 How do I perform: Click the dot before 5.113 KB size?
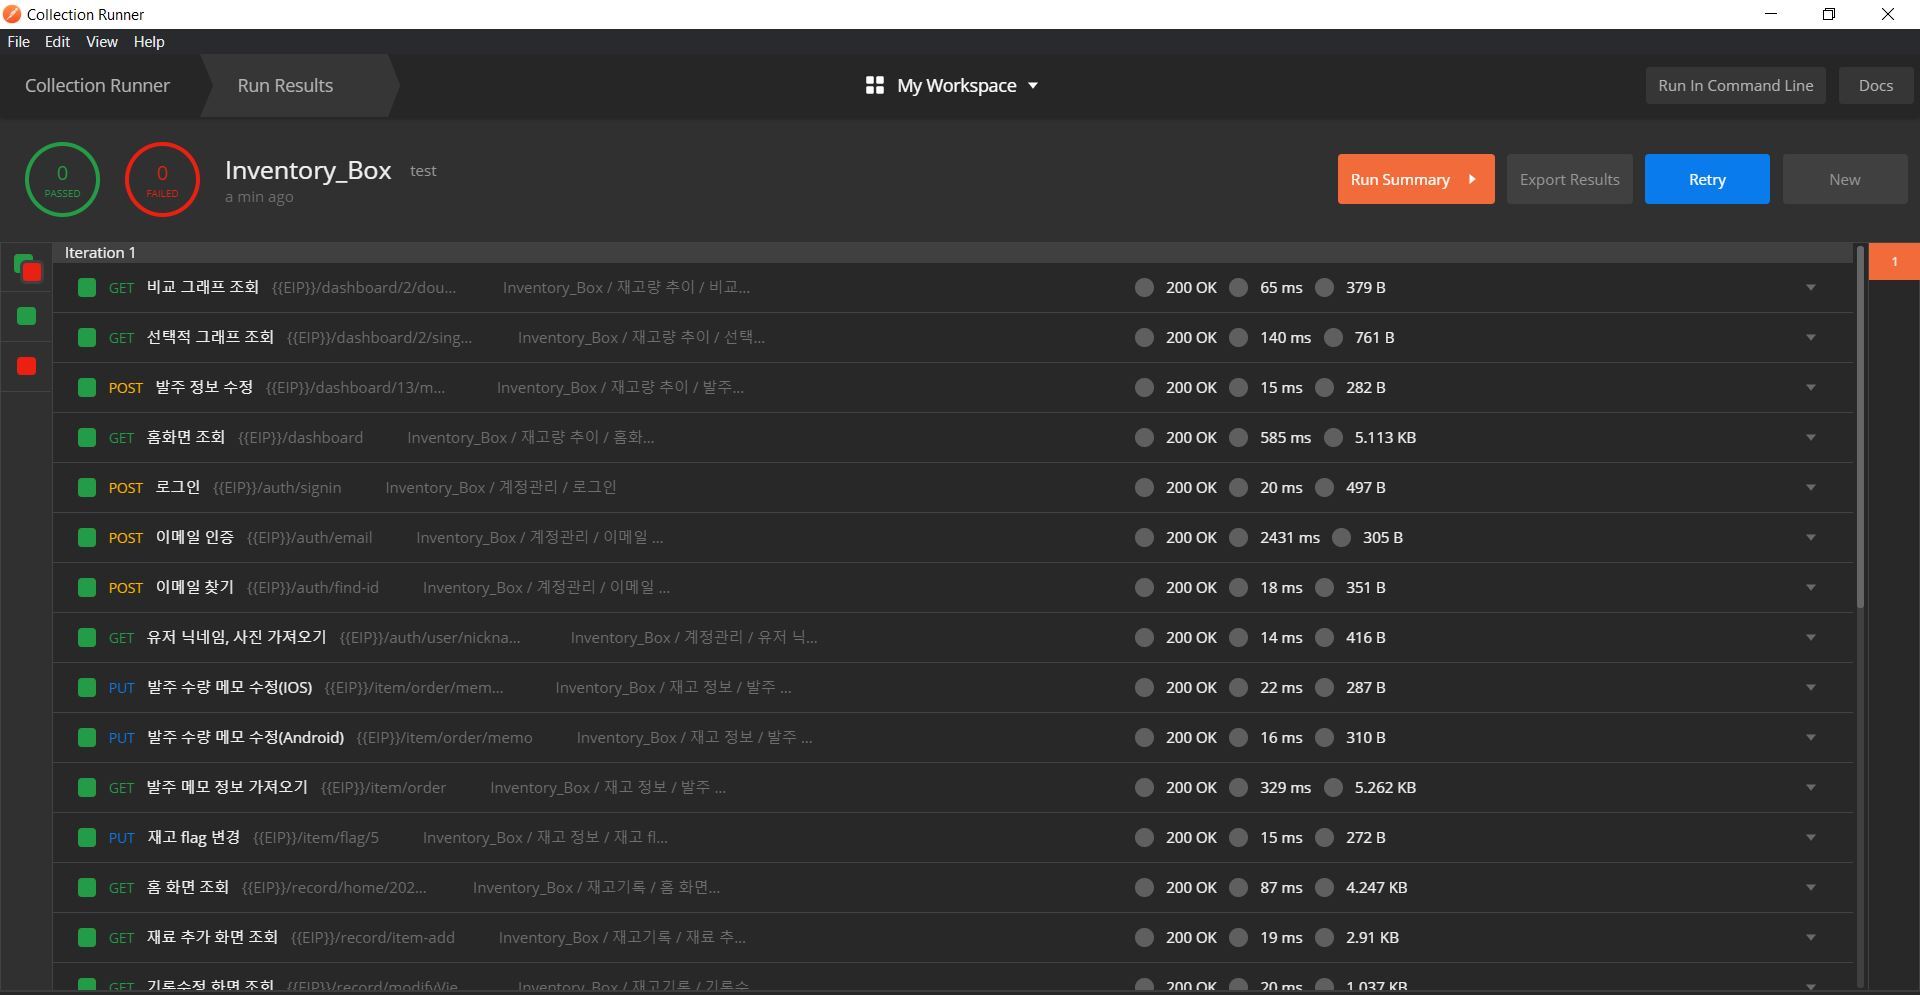pos(1333,438)
